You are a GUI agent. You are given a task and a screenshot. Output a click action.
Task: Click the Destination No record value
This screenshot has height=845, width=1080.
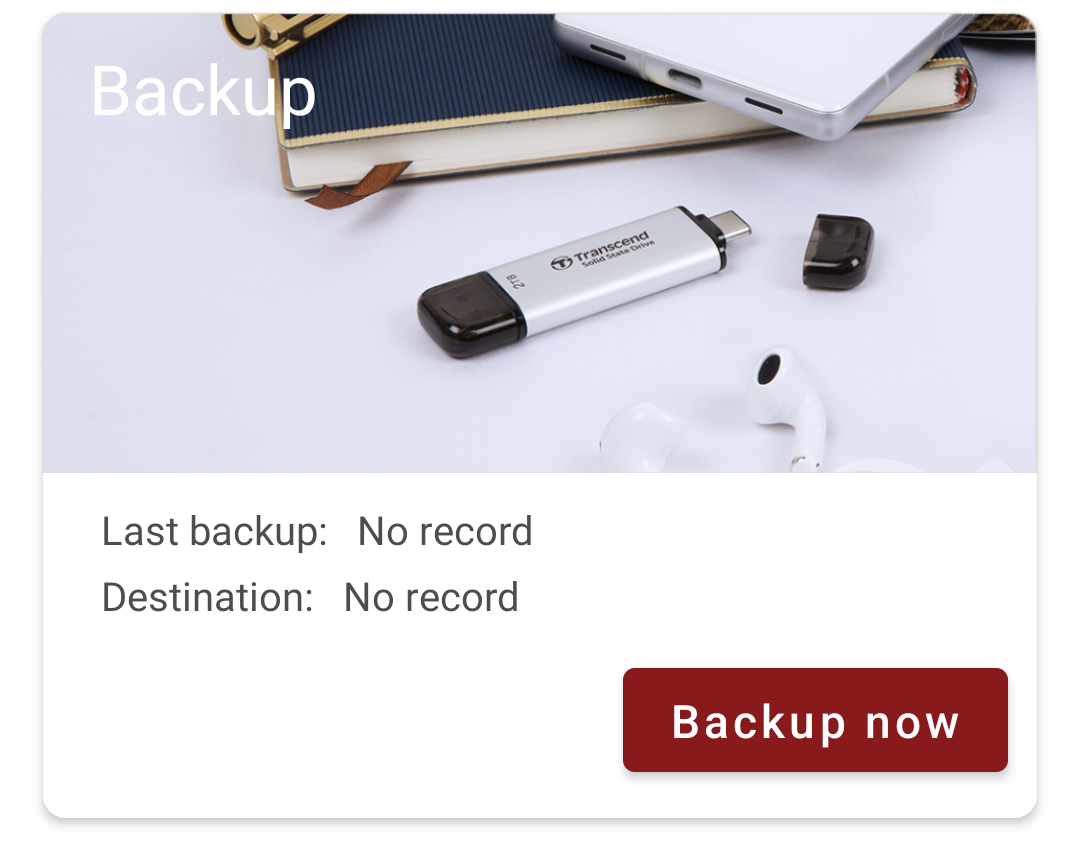pos(431,597)
